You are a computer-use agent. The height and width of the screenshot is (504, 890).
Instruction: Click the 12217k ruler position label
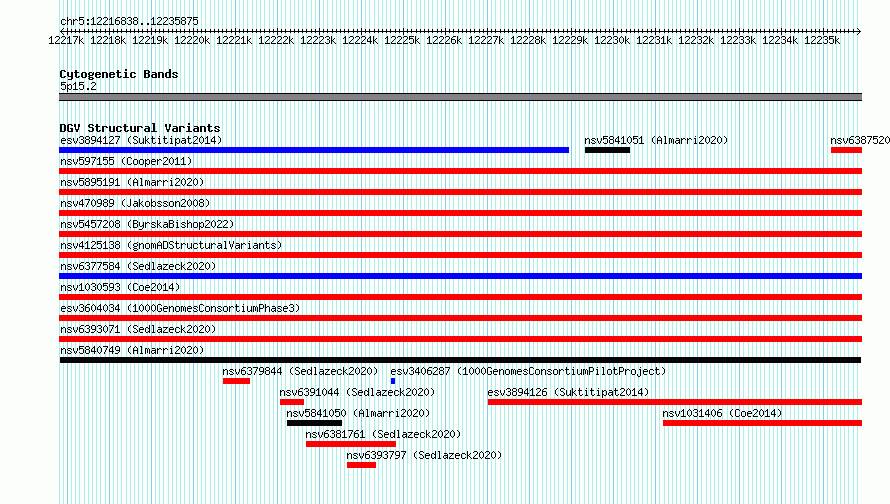click(x=66, y=41)
